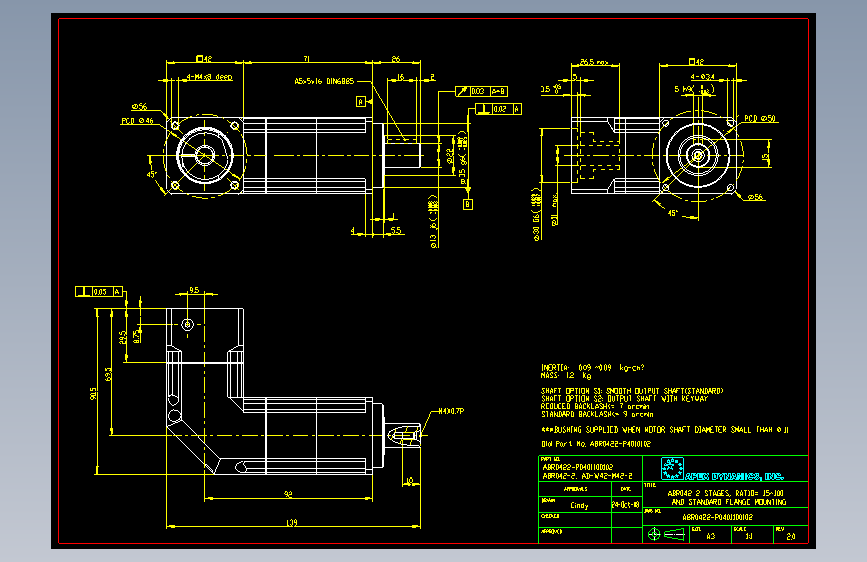Click the datum "A" box beside the flange
This screenshot has height=562, width=867.
pyautogui.click(x=361, y=102)
